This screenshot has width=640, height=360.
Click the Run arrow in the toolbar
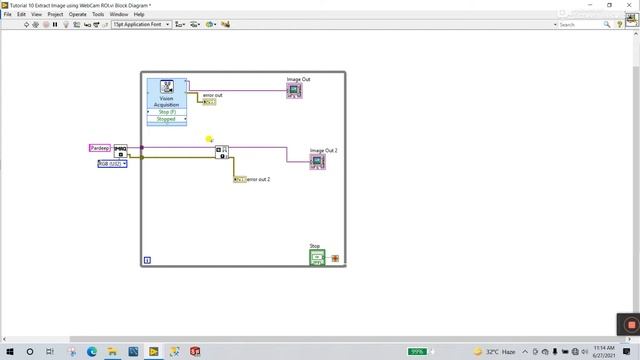click(26, 24)
